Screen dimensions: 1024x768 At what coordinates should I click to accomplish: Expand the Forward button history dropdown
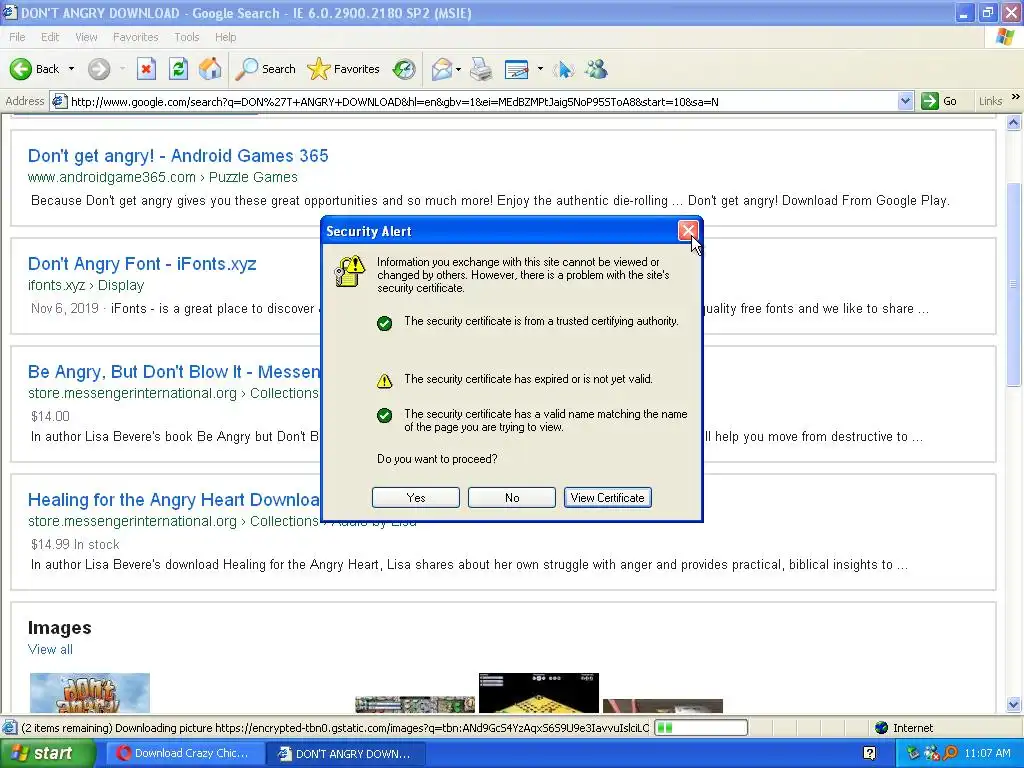click(x=122, y=69)
